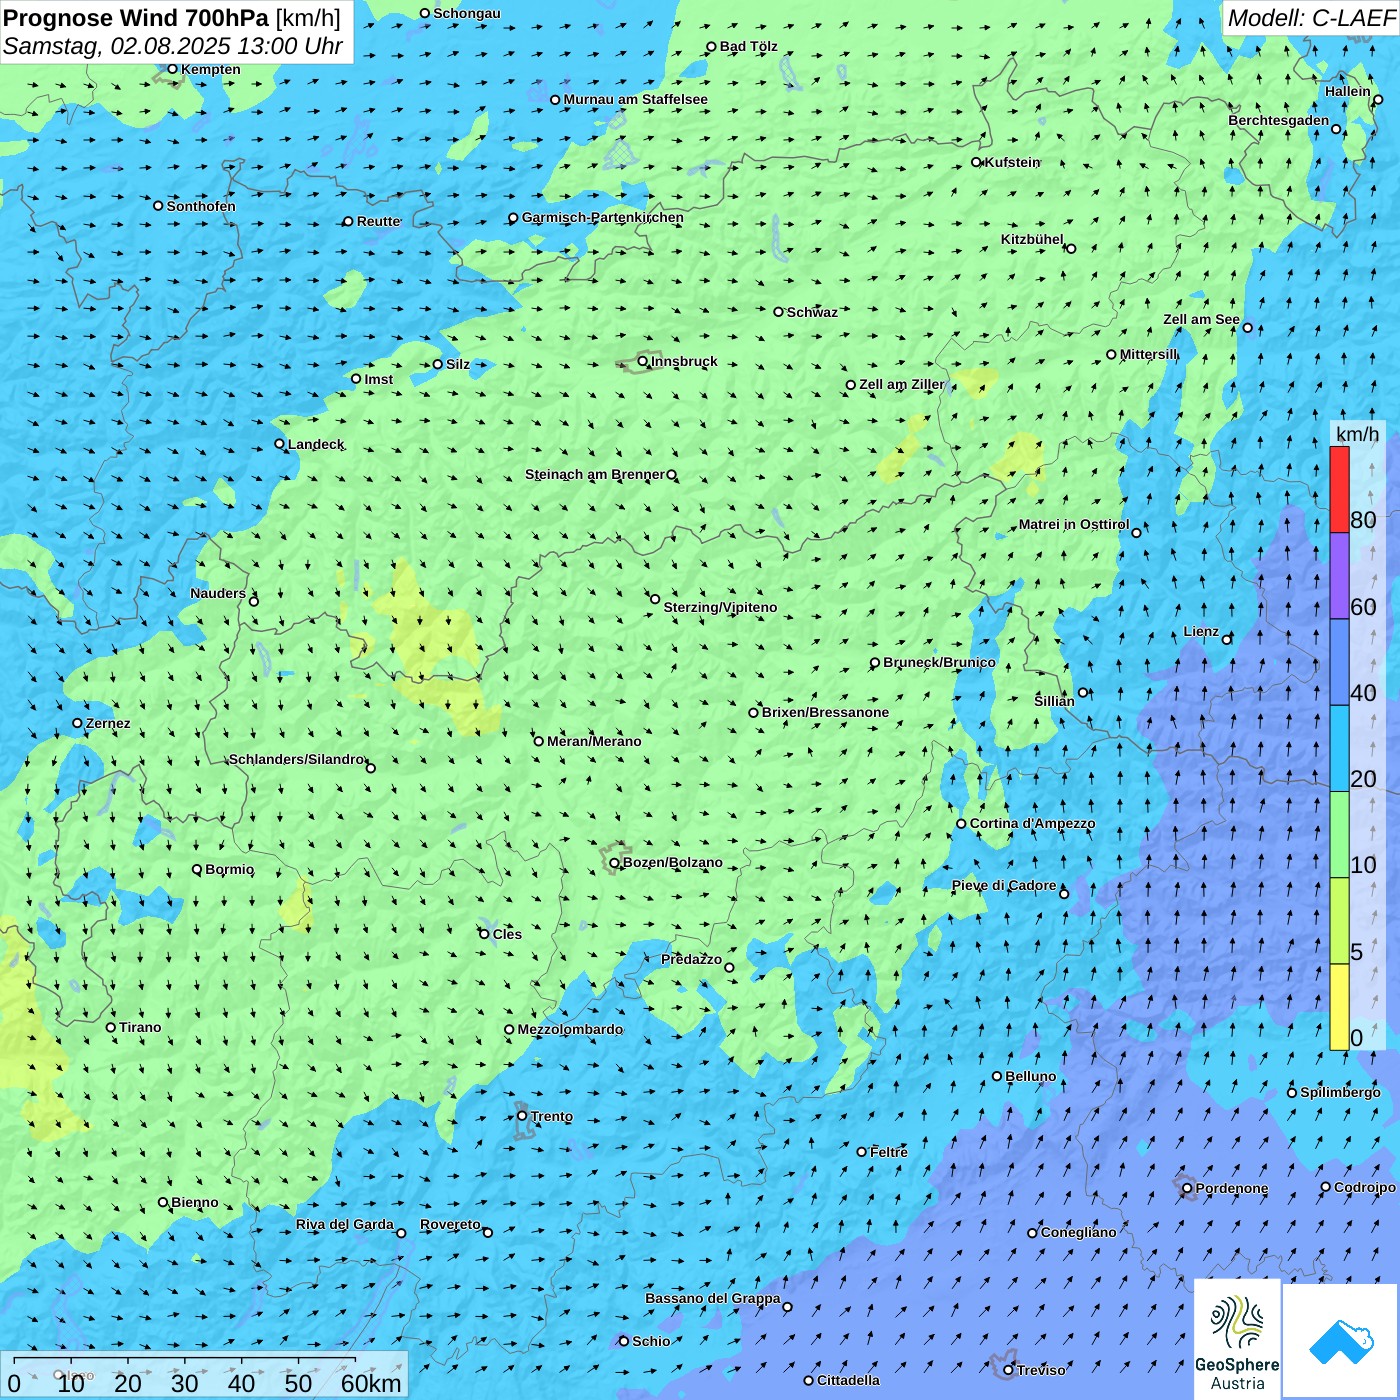Click the 'Bad Tölz' label
The height and width of the screenshot is (1400, 1400).
(749, 46)
